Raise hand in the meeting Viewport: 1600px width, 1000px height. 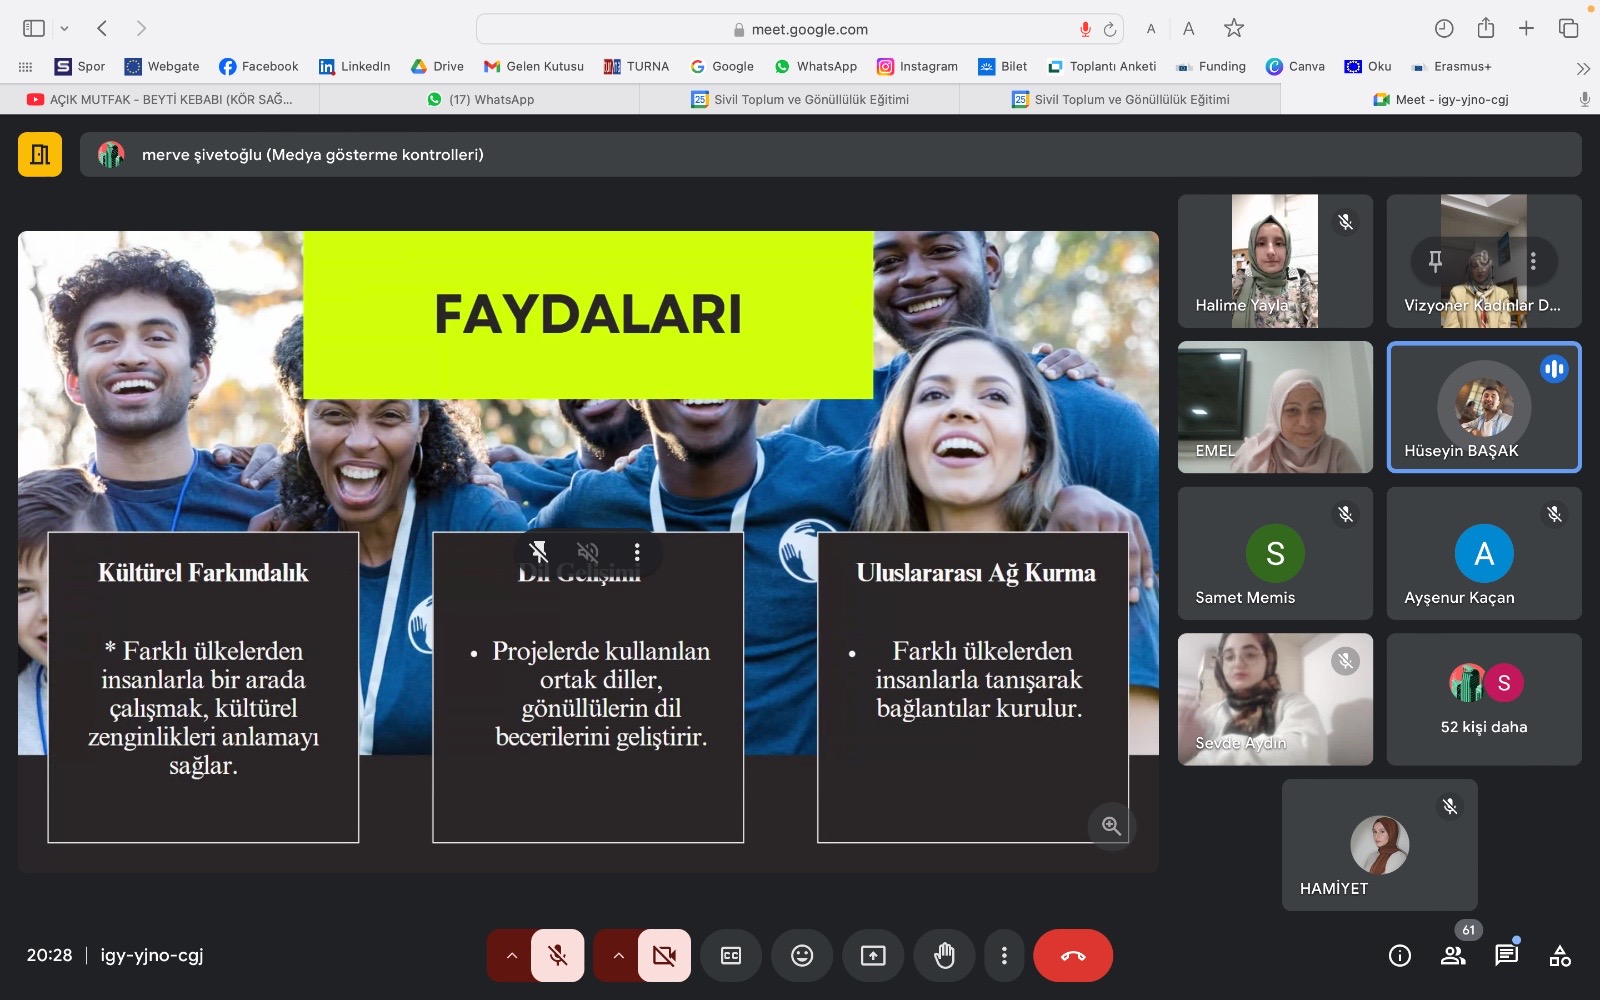coord(944,956)
